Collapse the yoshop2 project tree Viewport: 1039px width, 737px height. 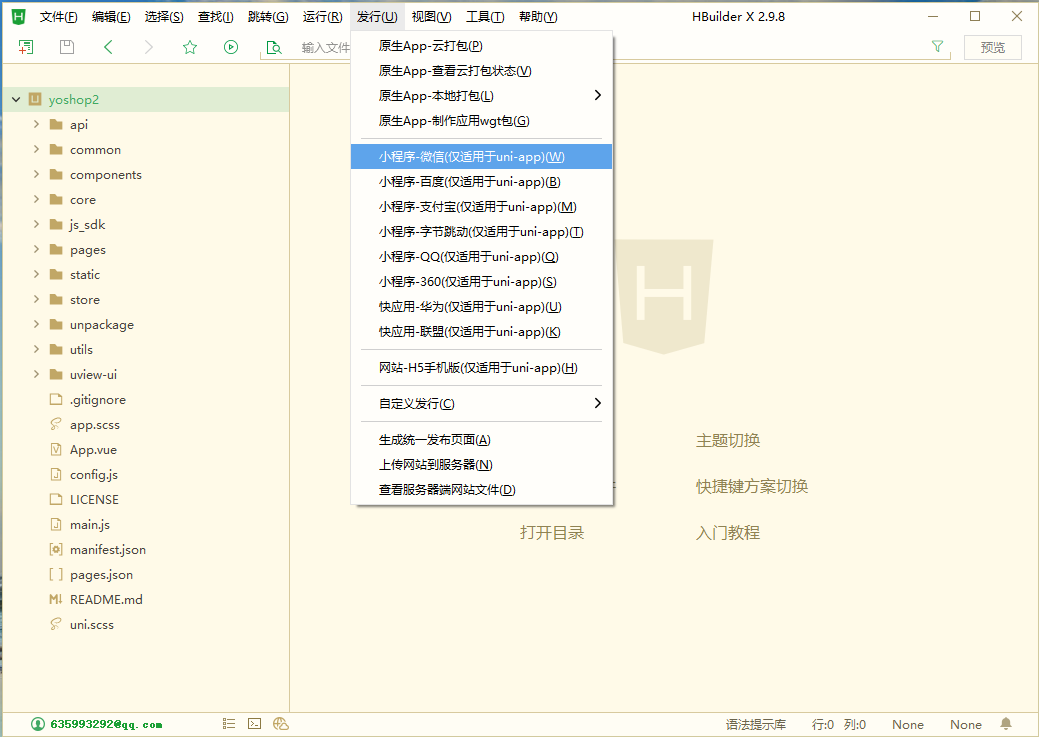click(16, 99)
